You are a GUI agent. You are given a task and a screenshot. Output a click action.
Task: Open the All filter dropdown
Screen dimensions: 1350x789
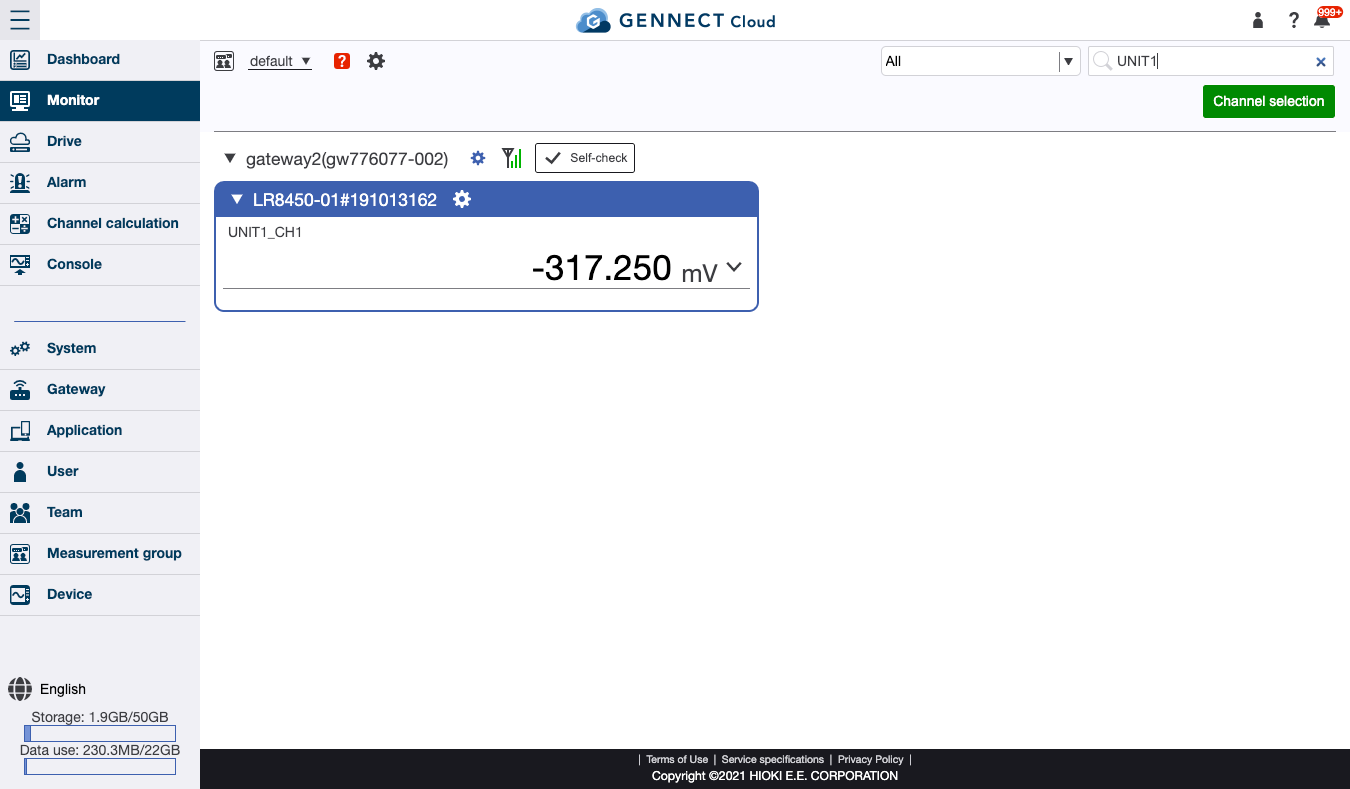click(x=1069, y=61)
